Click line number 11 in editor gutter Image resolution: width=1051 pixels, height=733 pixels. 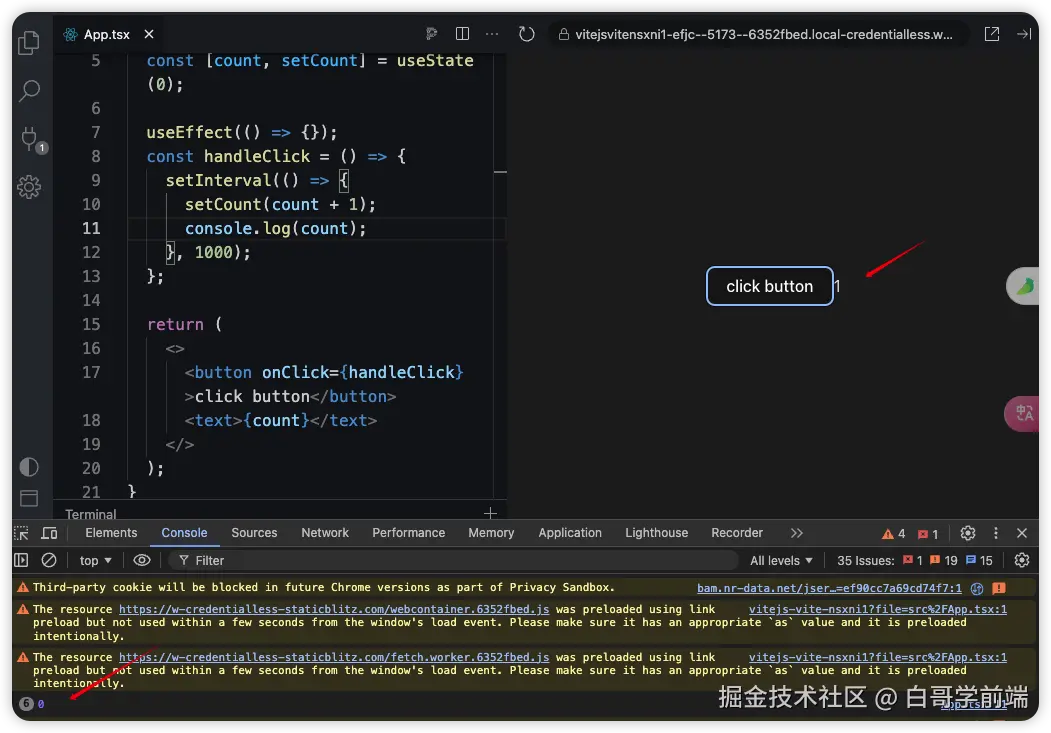coord(91,228)
